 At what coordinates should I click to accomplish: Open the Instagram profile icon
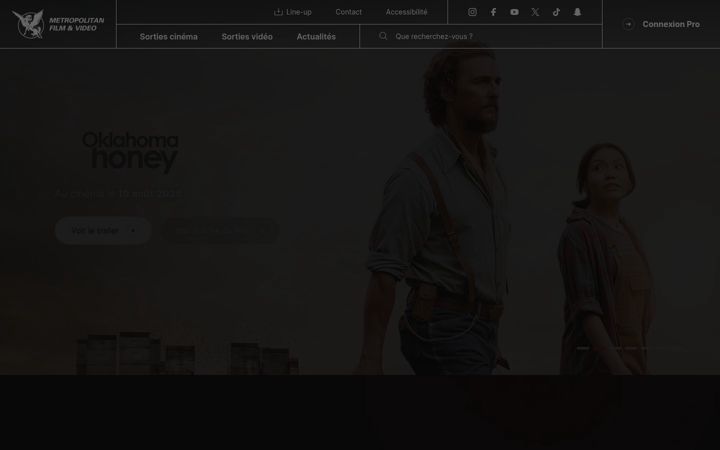[472, 12]
